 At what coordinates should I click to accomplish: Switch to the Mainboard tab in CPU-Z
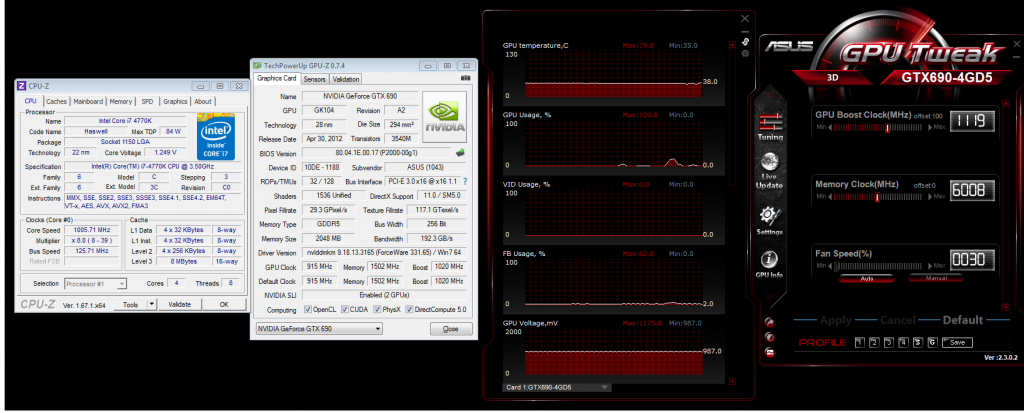click(88, 101)
